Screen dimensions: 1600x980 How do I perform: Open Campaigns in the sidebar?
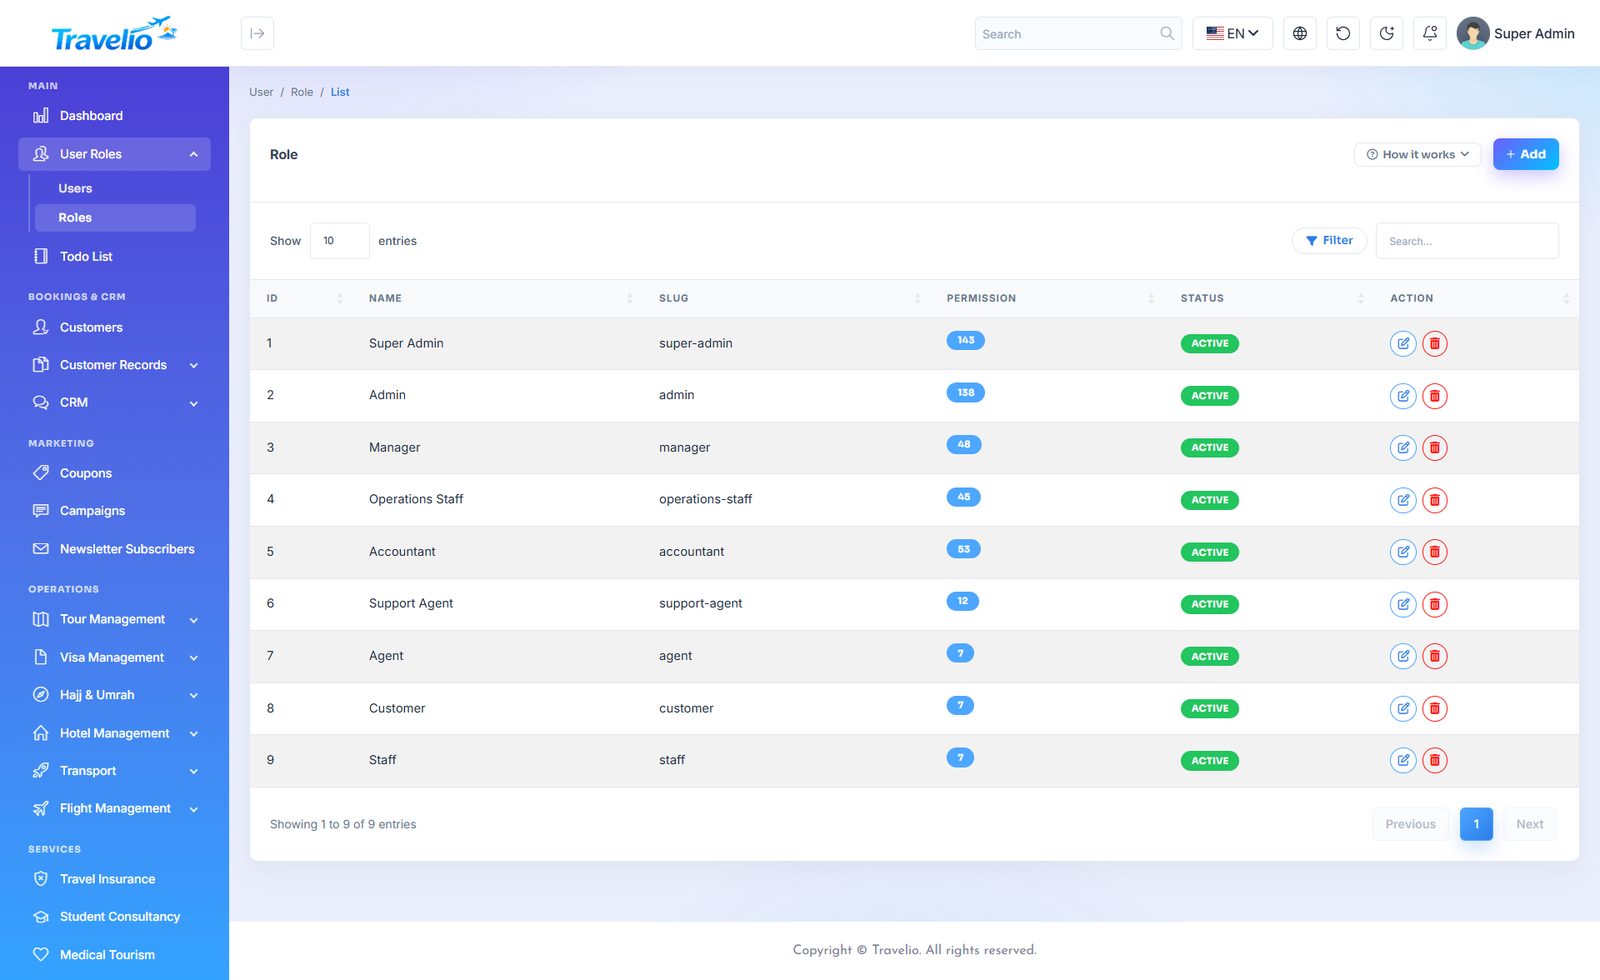[x=114, y=511]
